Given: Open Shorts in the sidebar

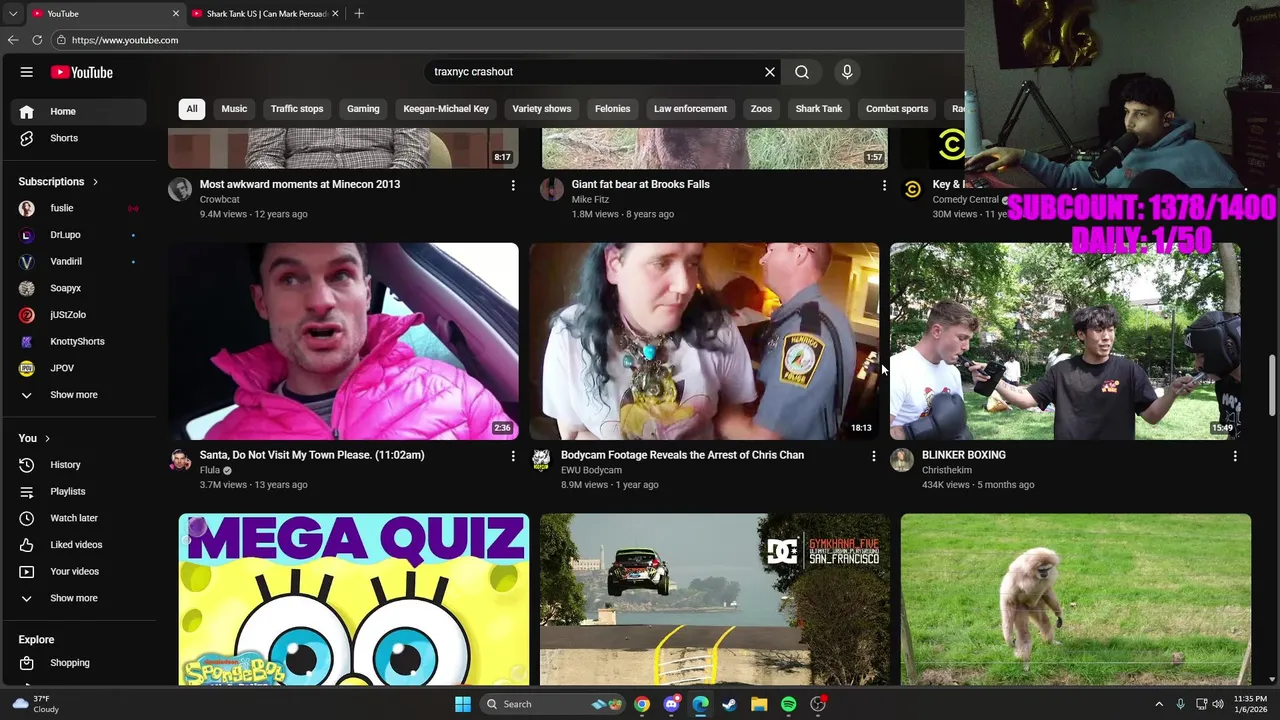Looking at the screenshot, I should pos(78,138).
